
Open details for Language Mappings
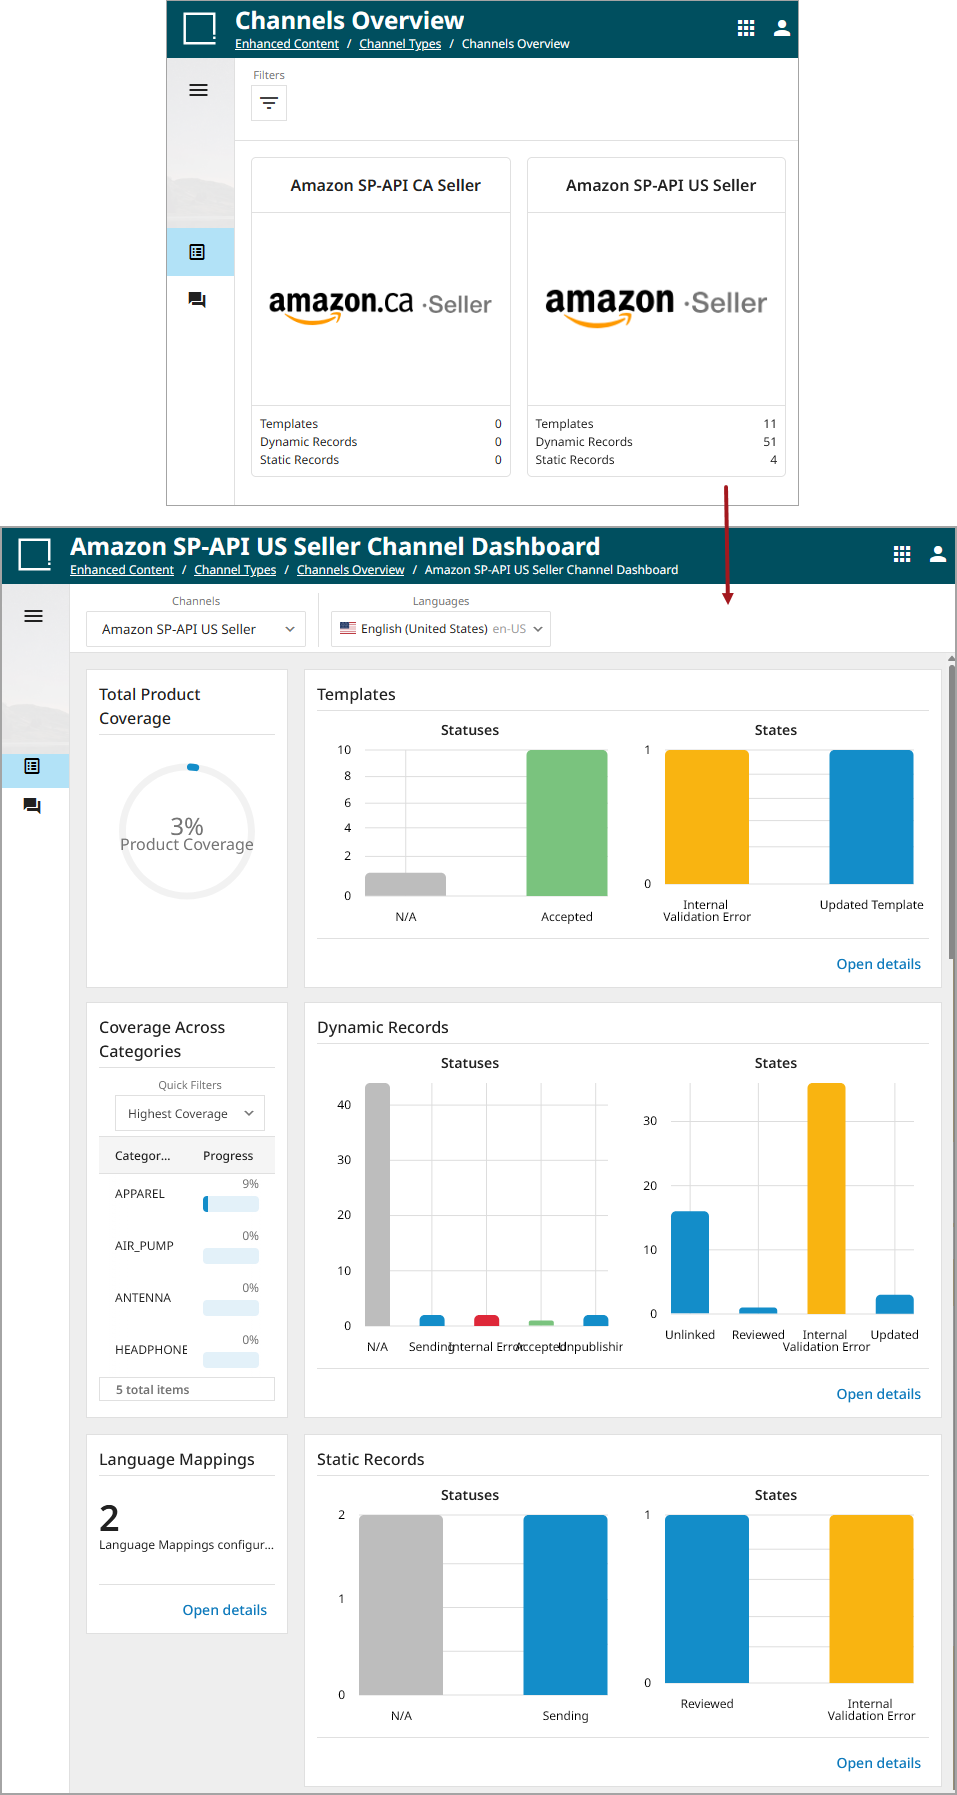(224, 1610)
